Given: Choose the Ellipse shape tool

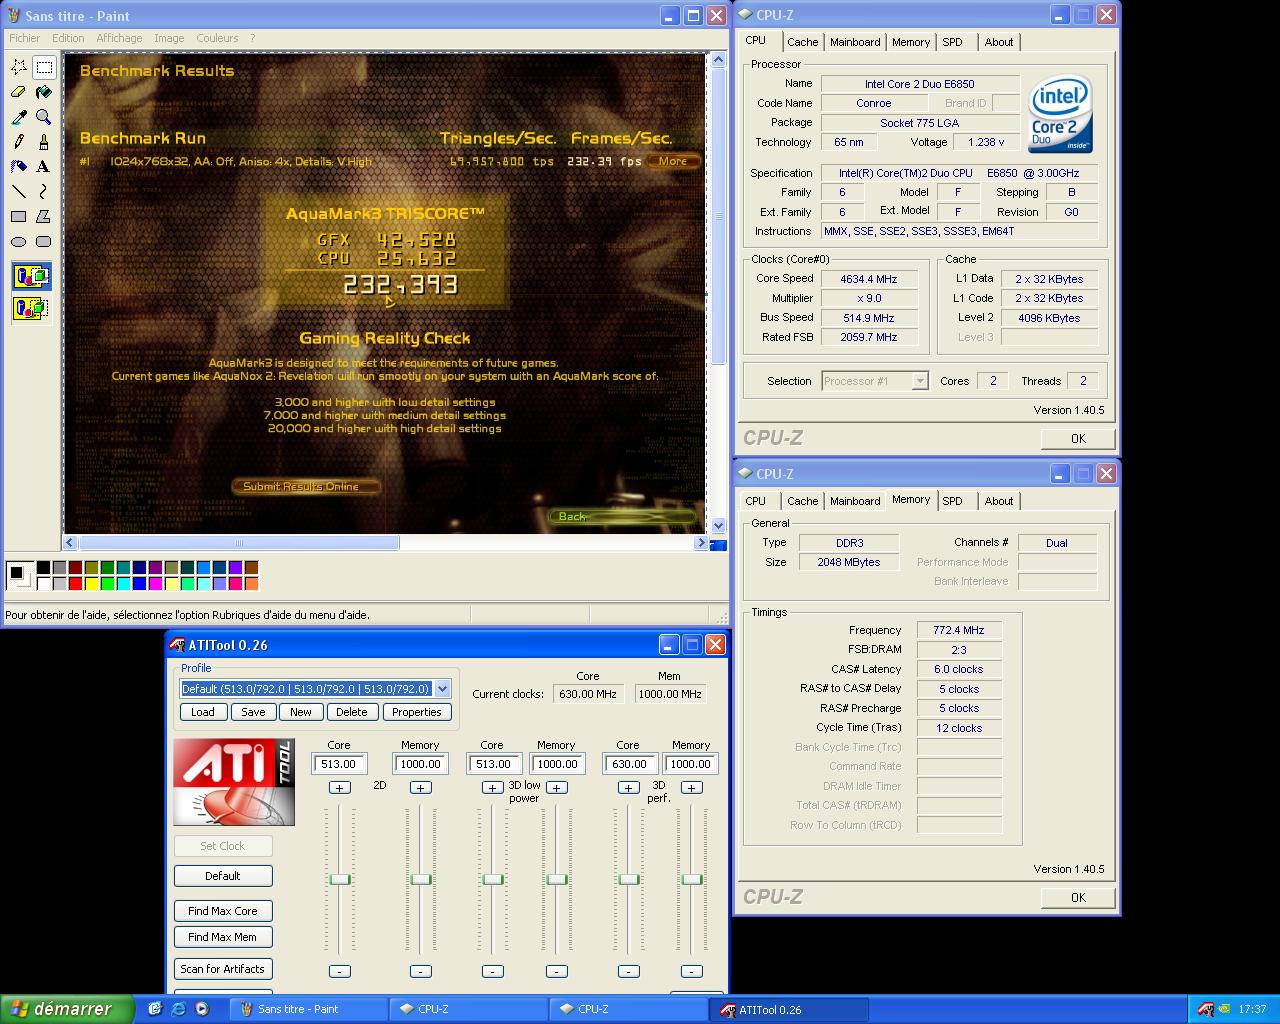Looking at the screenshot, I should coord(19,242).
